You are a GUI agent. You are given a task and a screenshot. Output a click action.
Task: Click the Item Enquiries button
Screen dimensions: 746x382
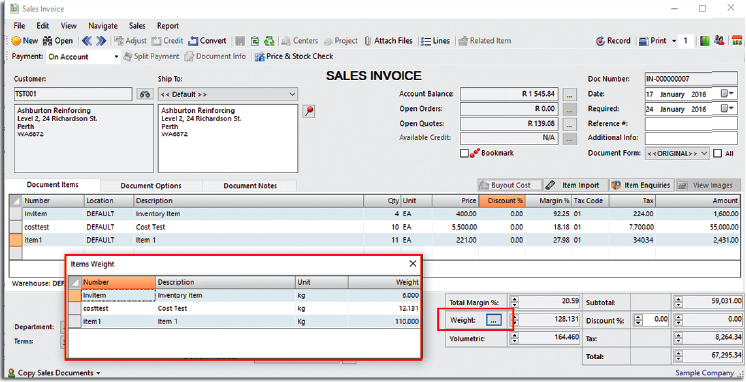[642, 185]
